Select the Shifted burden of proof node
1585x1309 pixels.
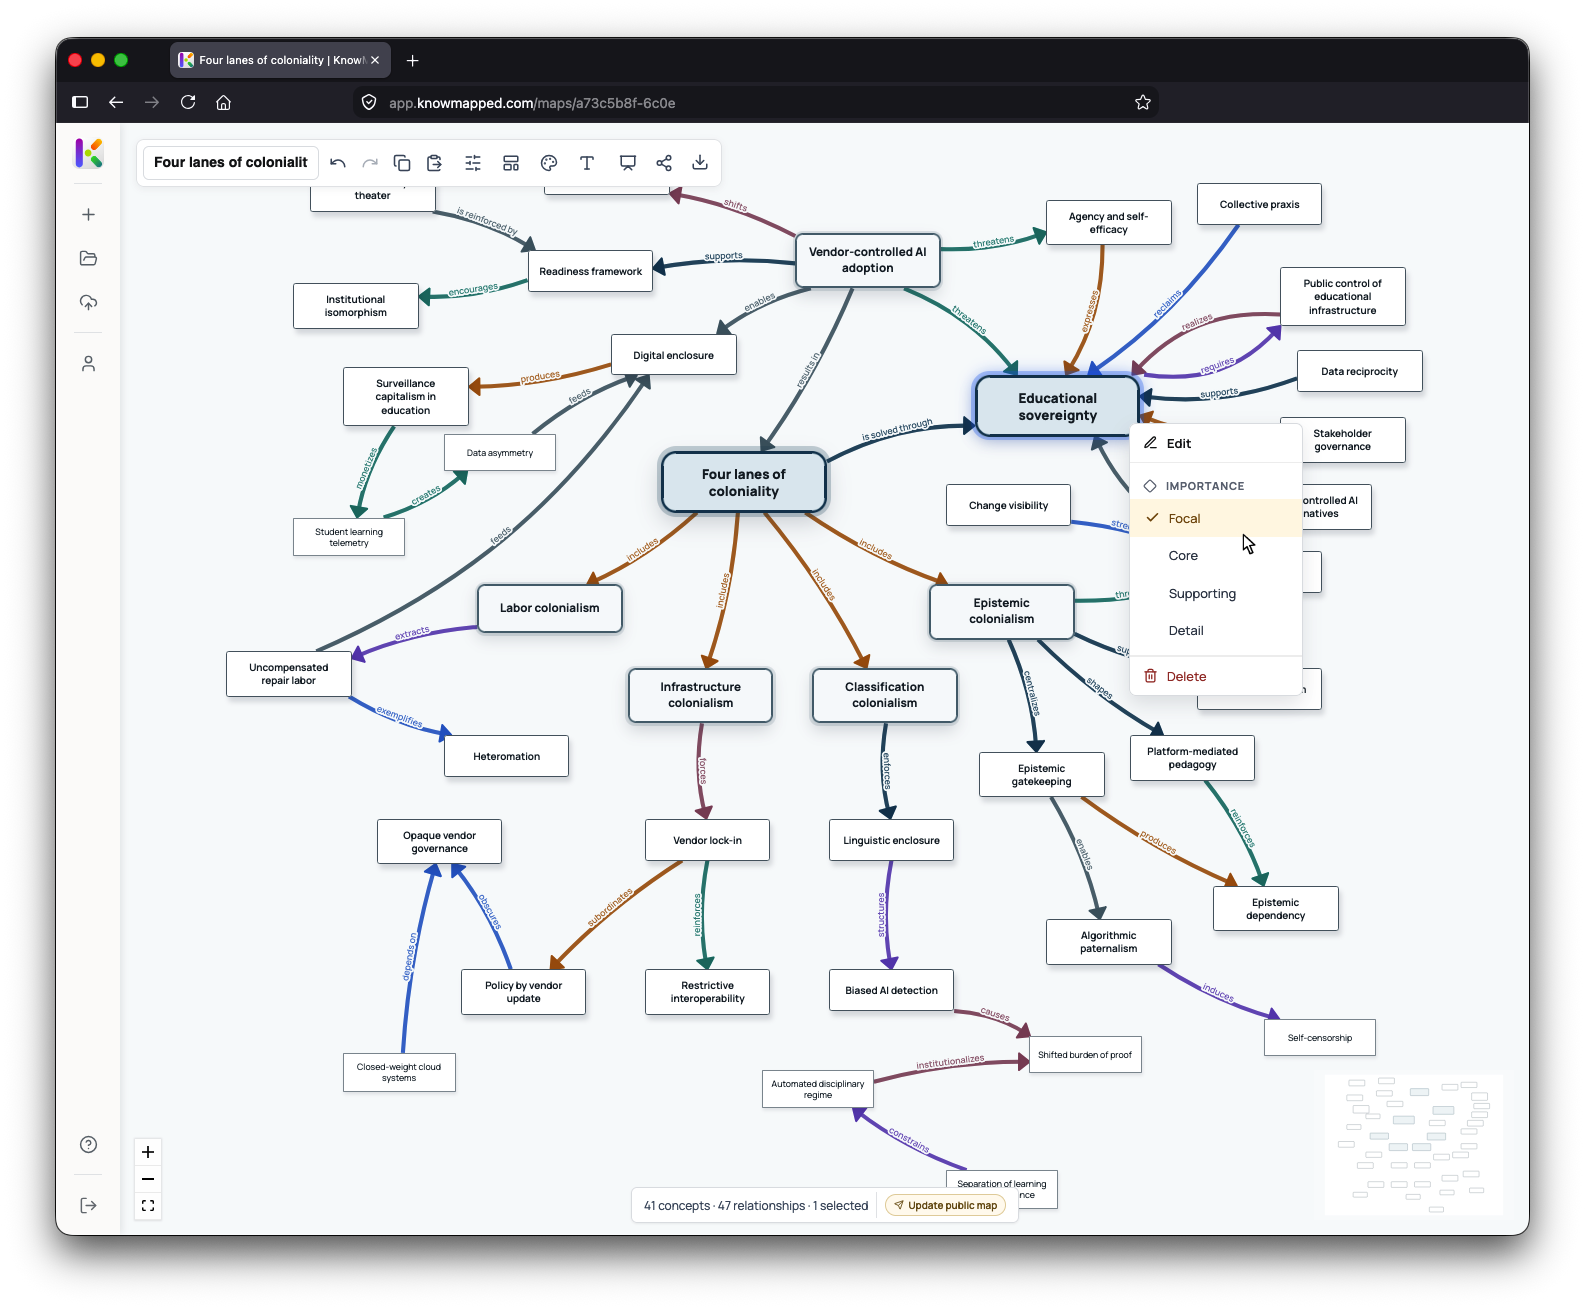(x=1085, y=1056)
